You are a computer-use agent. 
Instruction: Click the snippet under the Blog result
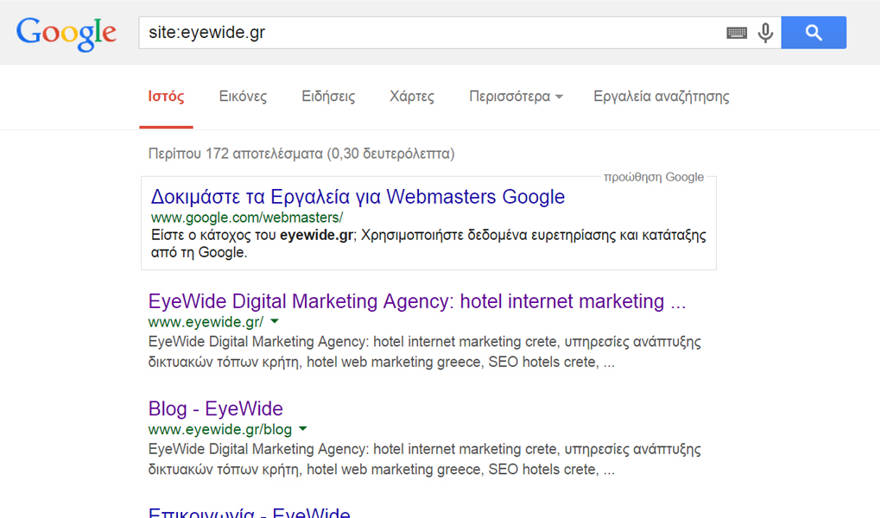click(x=425, y=459)
